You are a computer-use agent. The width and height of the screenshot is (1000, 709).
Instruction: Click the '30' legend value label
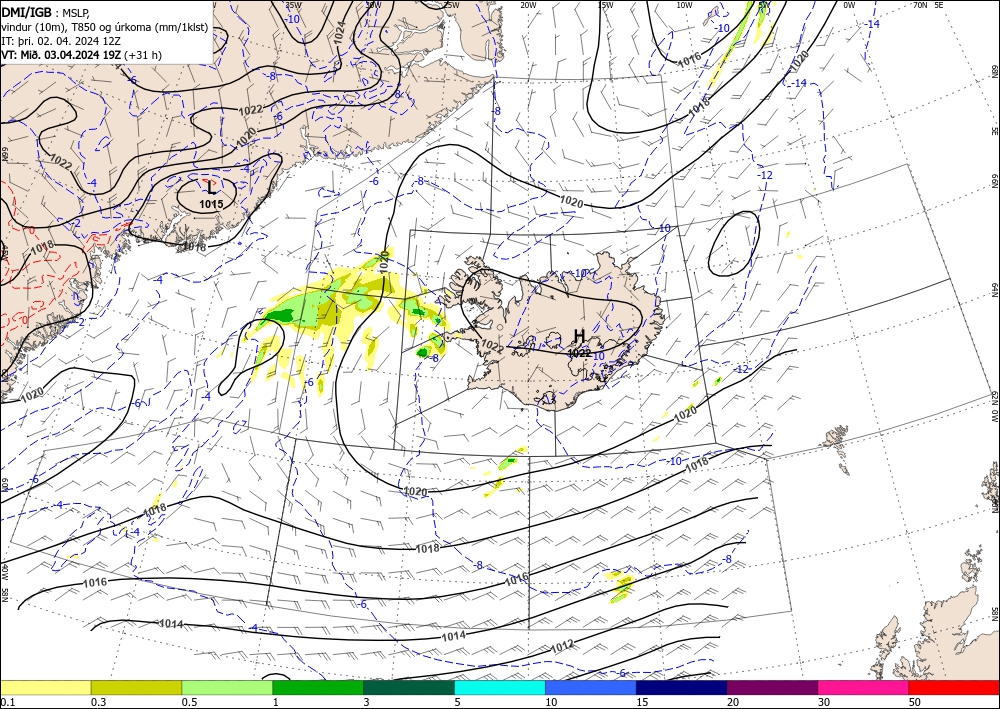point(824,702)
